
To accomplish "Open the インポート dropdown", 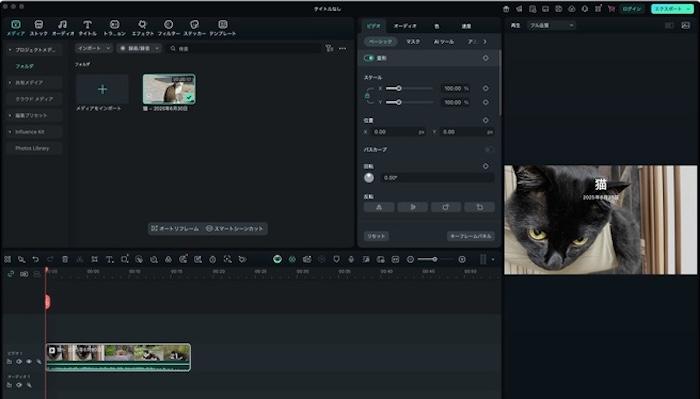I will 93,48.
